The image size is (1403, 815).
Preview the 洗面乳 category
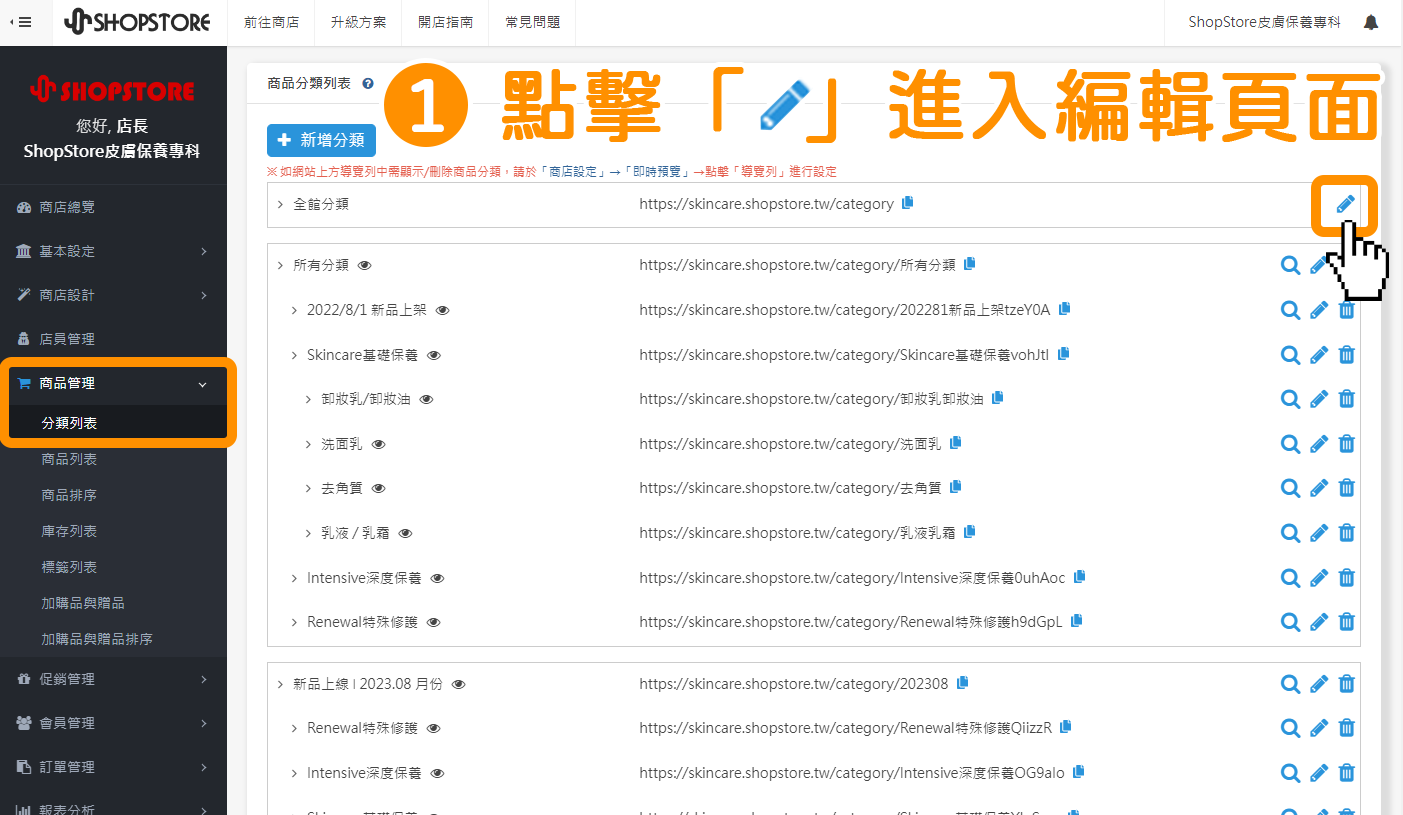1291,444
